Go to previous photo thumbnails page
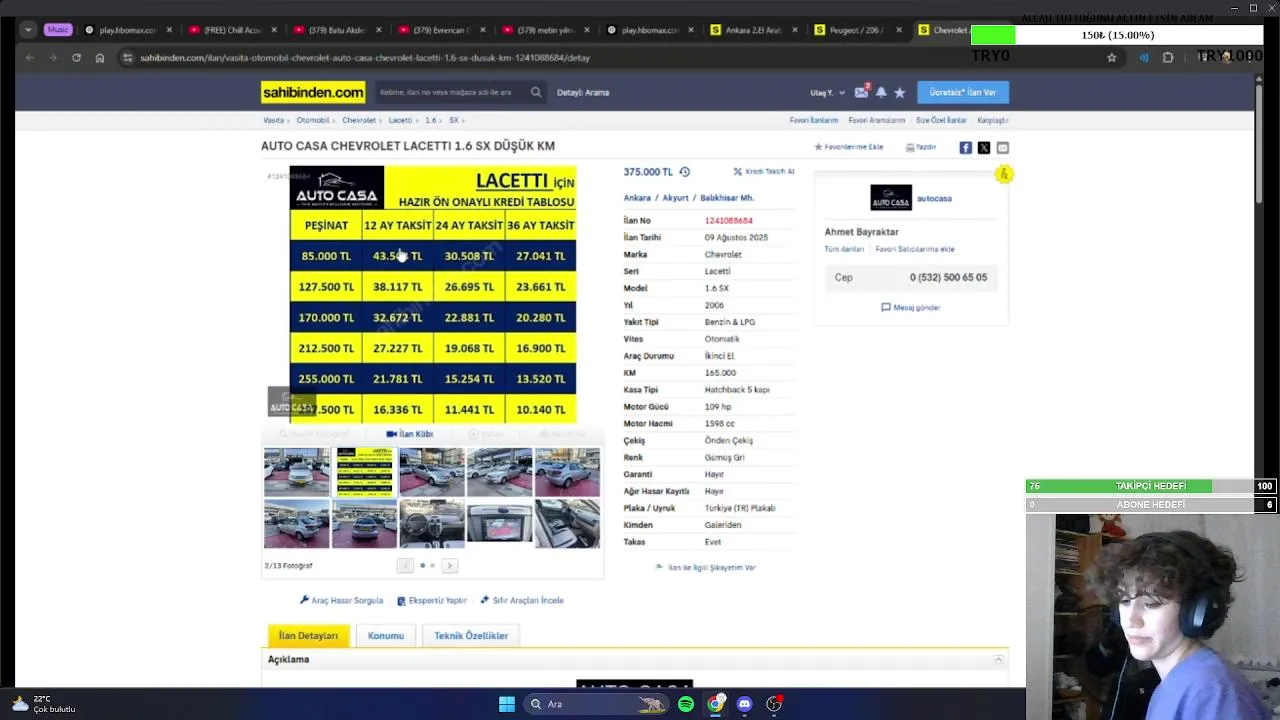The height and width of the screenshot is (720, 1280). [x=405, y=566]
